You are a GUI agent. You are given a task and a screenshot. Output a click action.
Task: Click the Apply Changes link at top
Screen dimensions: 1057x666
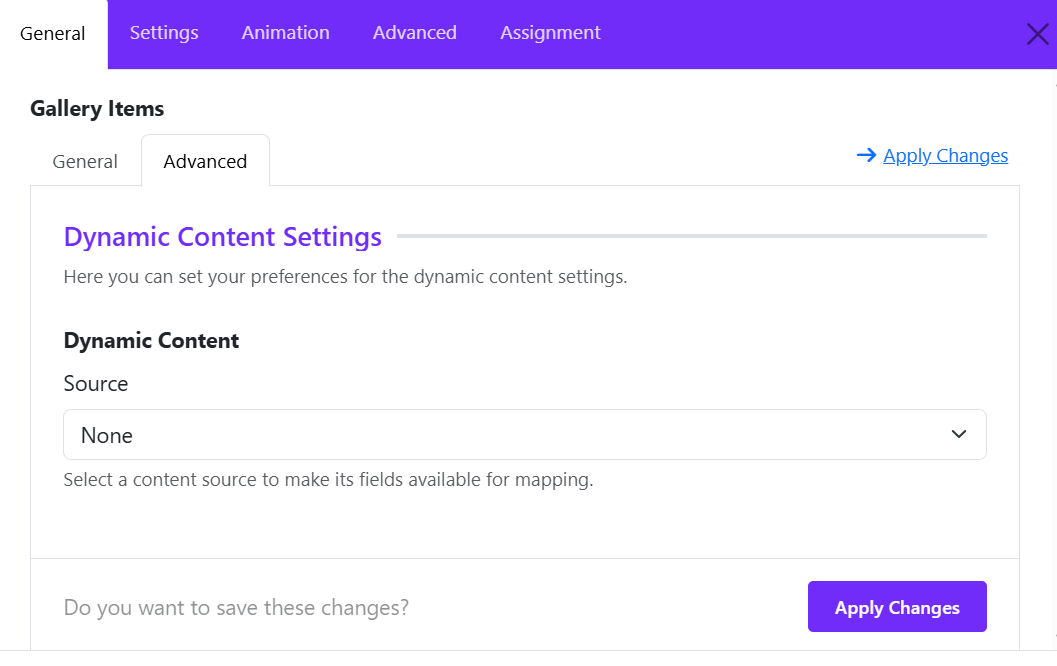coord(945,156)
